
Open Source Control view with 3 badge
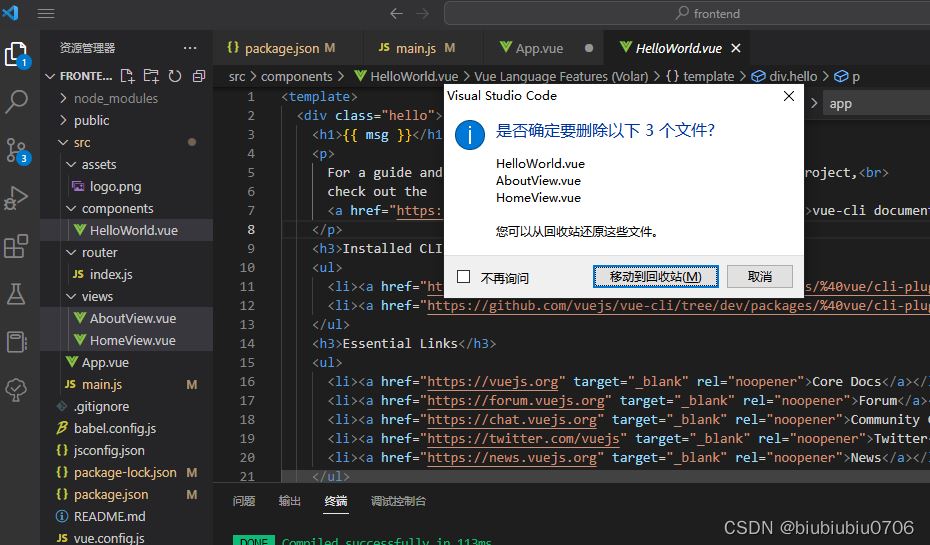(17, 150)
